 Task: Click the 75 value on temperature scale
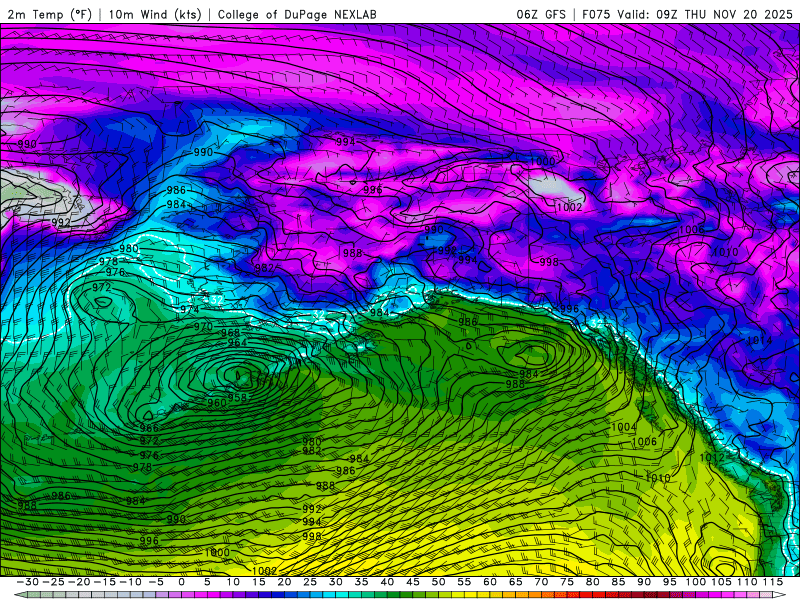(x=567, y=582)
